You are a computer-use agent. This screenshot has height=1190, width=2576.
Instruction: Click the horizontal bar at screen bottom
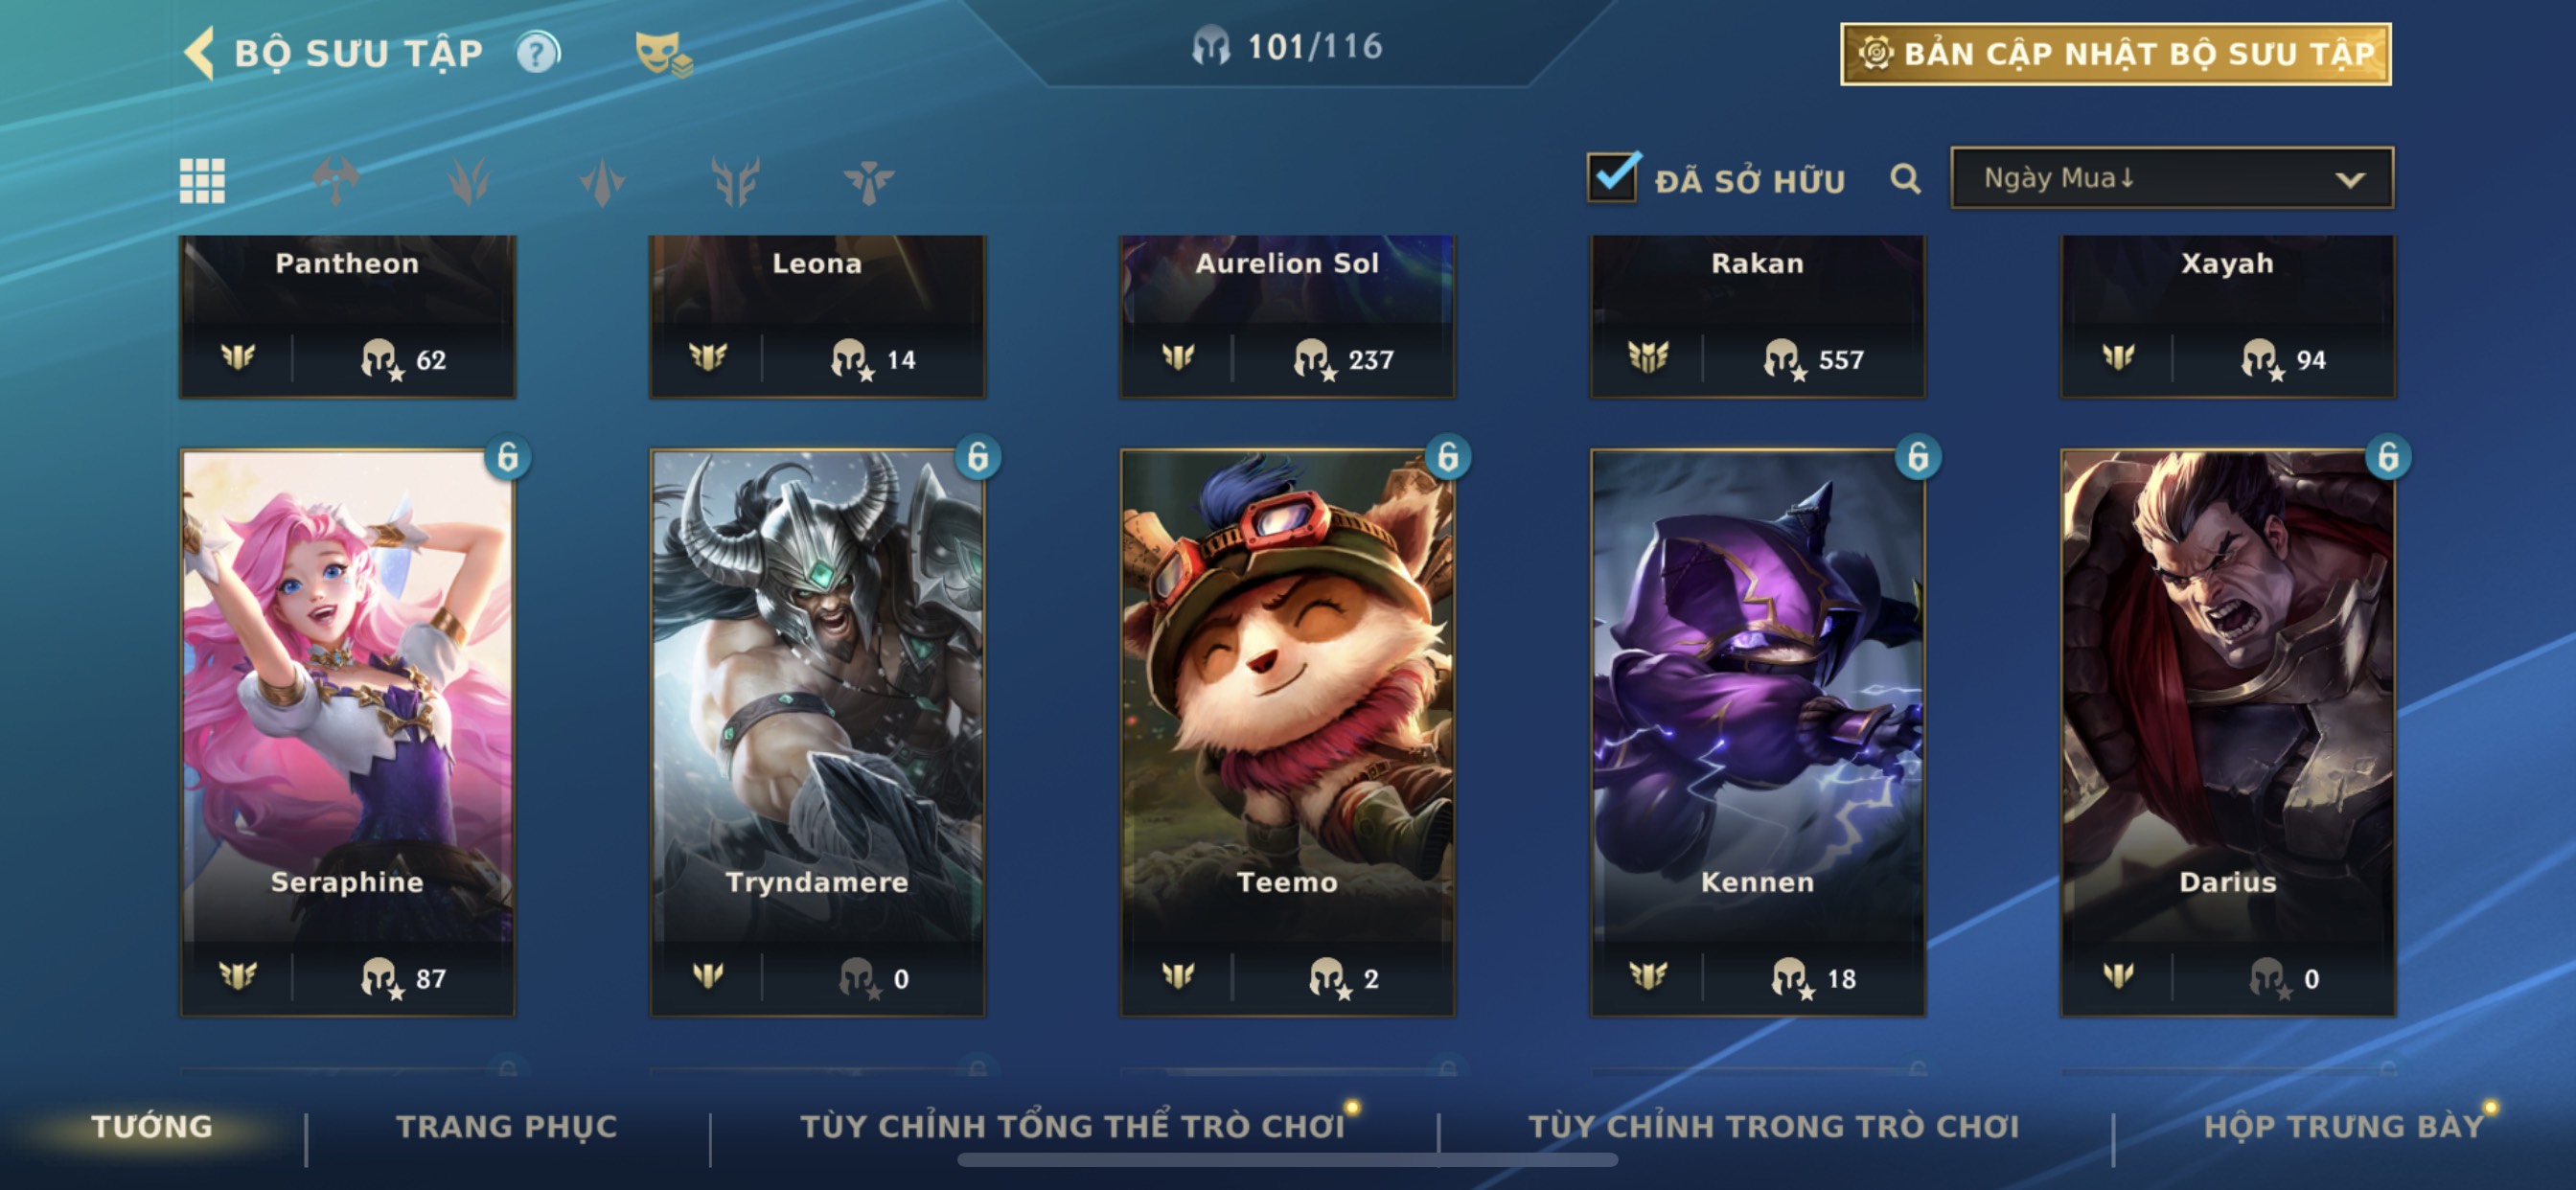tap(1287, 1160)
